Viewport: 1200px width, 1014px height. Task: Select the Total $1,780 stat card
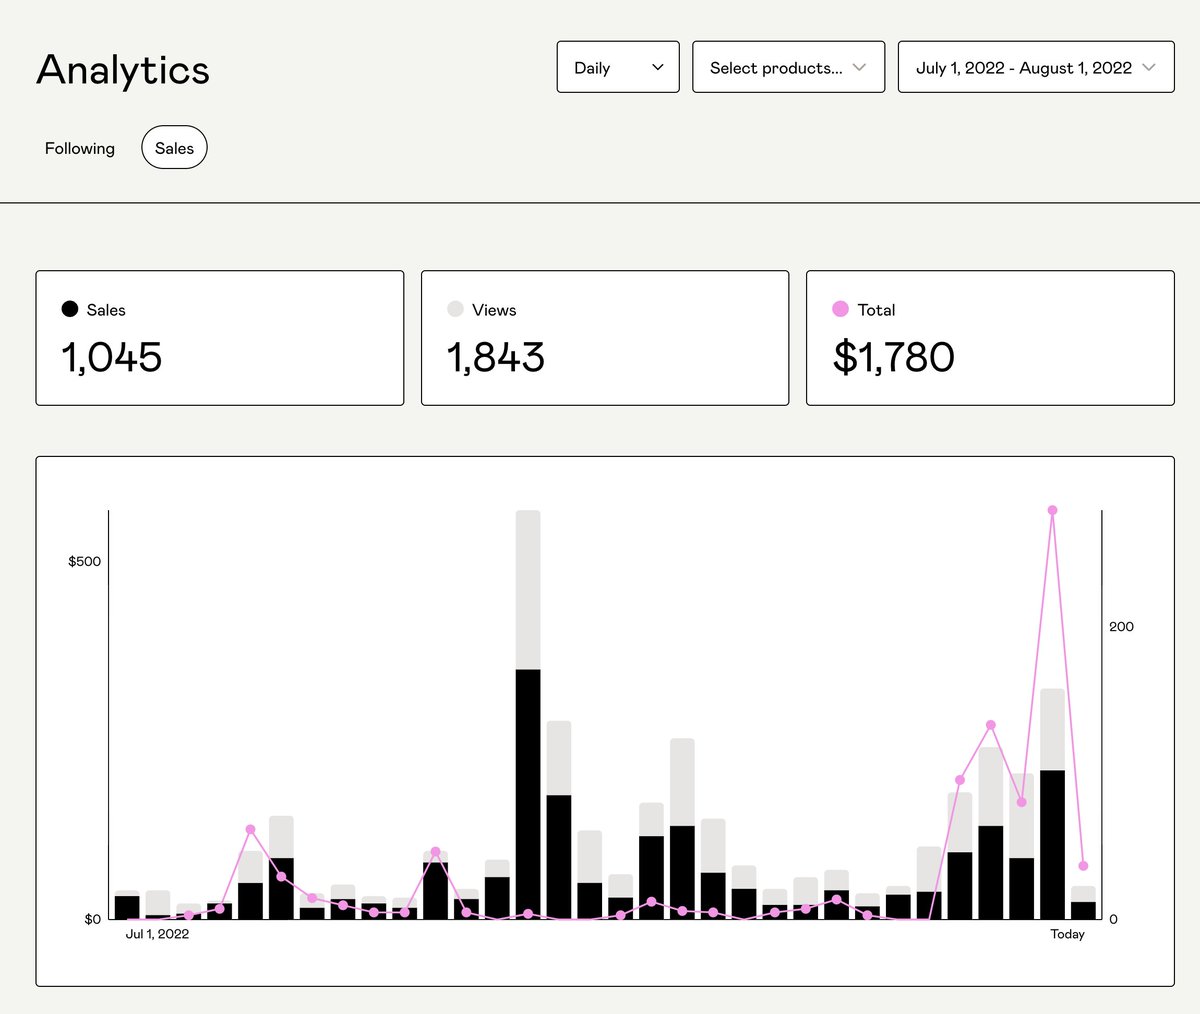point(990,338)
